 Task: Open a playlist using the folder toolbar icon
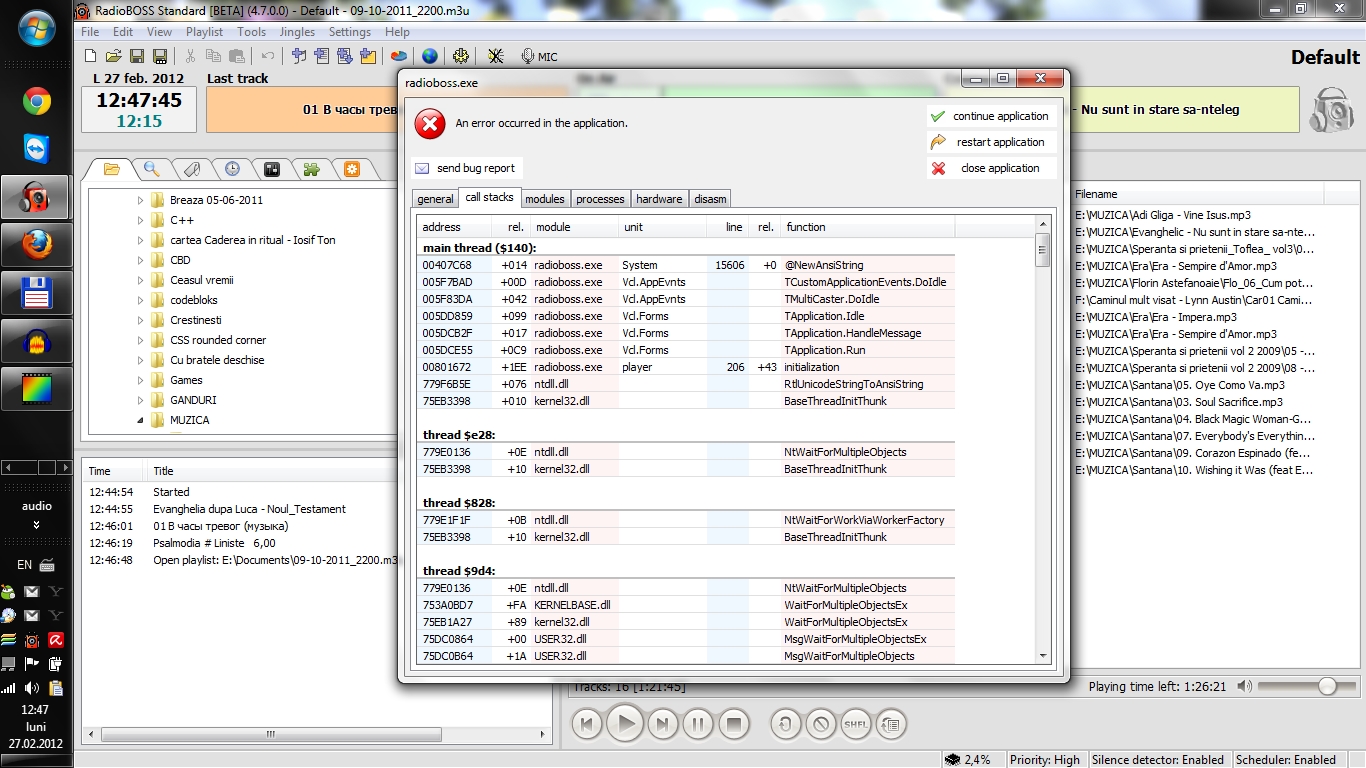click(113, 56)
